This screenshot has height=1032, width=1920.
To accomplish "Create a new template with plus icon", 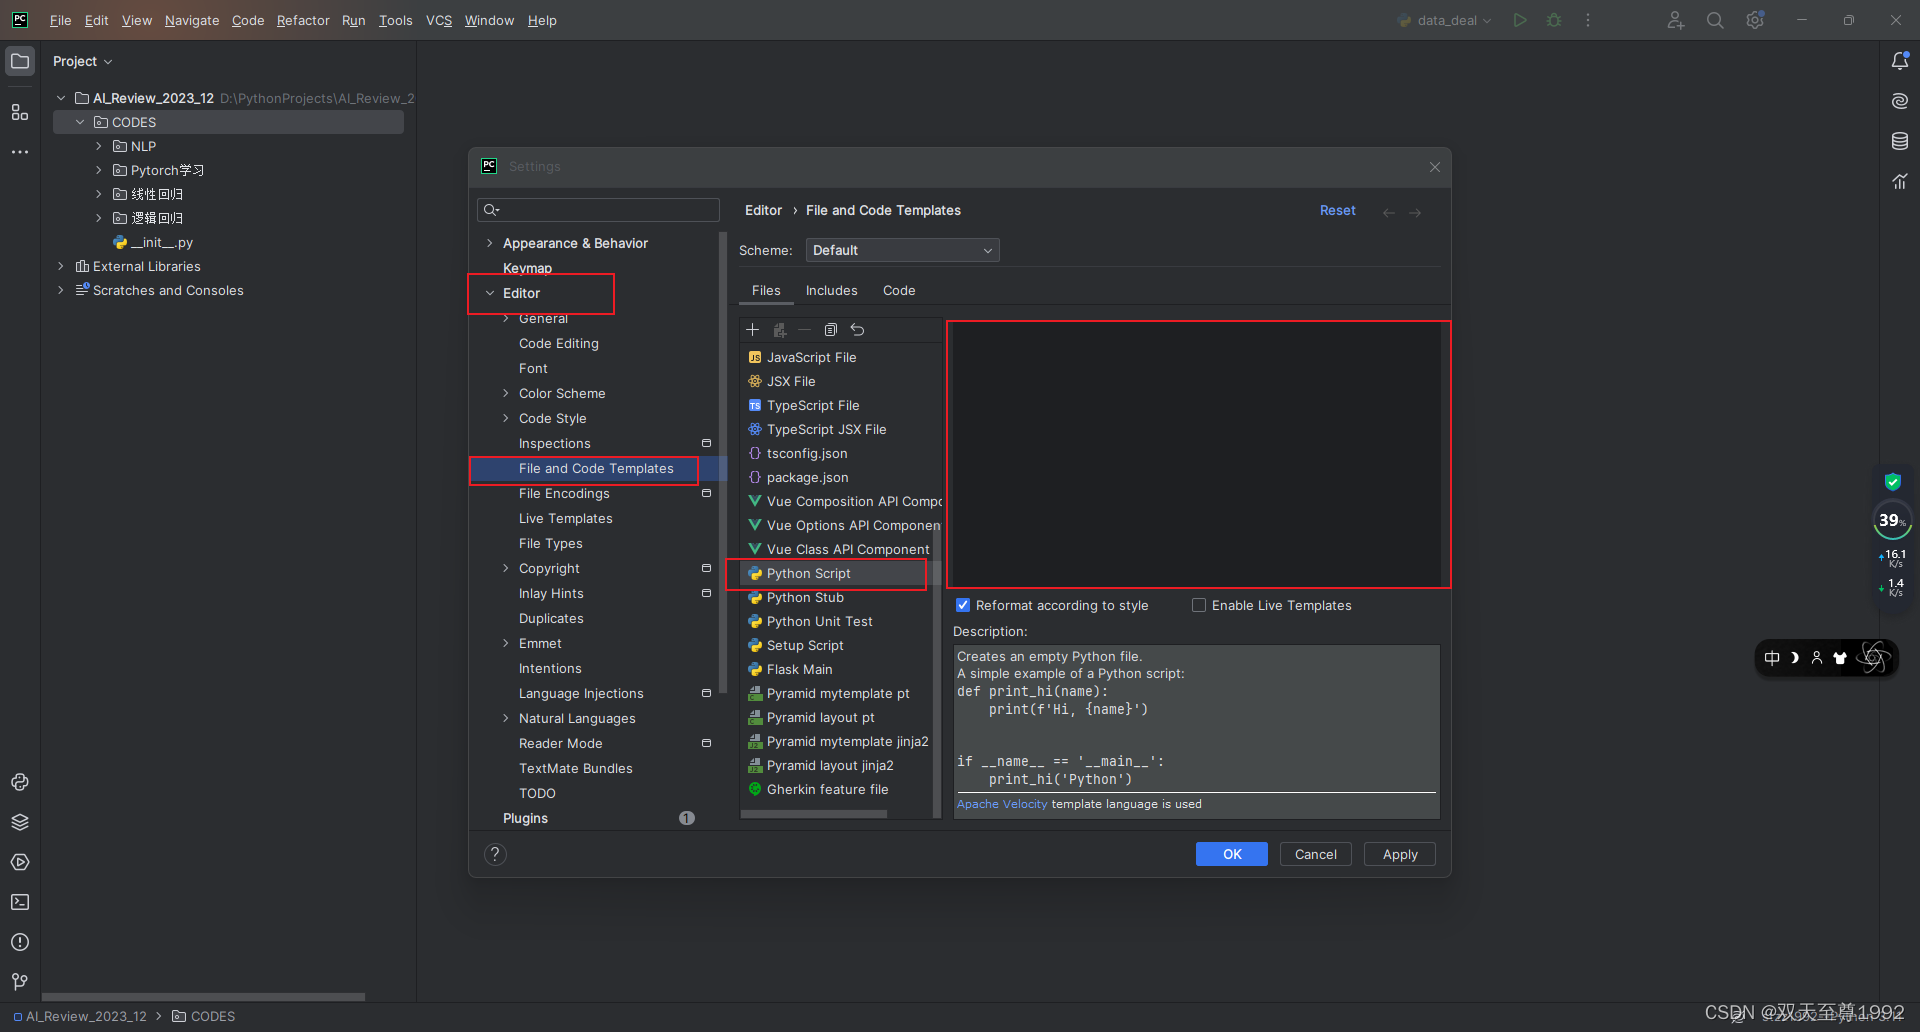I will pyautogui.click(x=753, y=330).
